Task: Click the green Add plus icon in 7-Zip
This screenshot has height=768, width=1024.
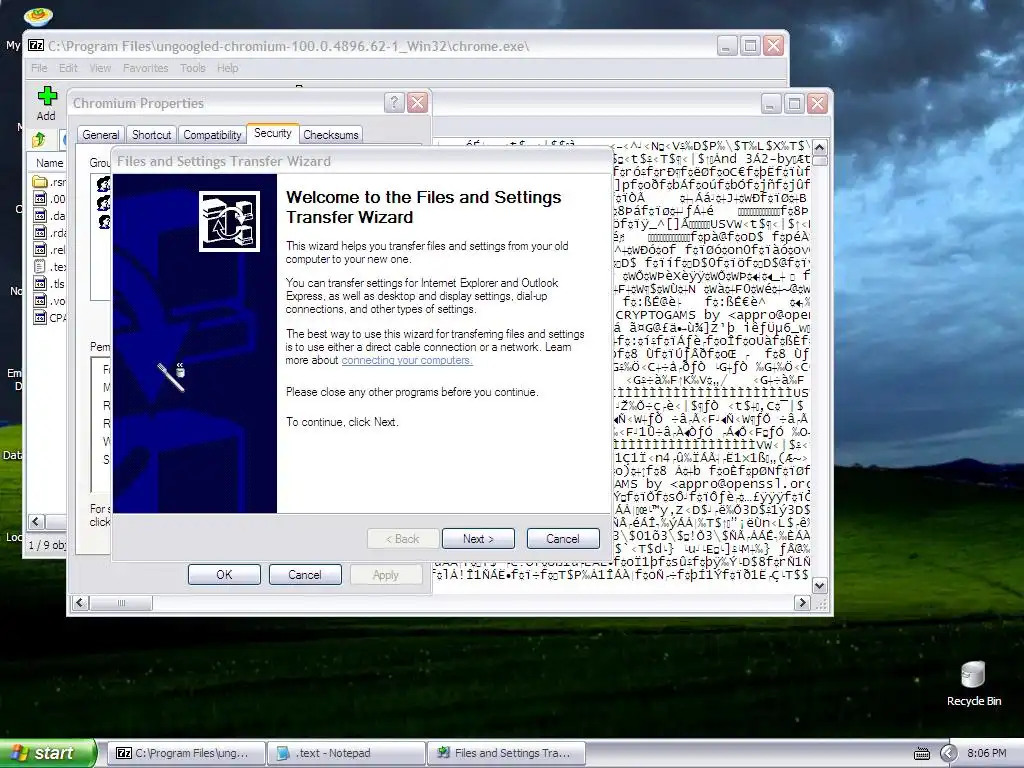Action: (x=46, y=96)
